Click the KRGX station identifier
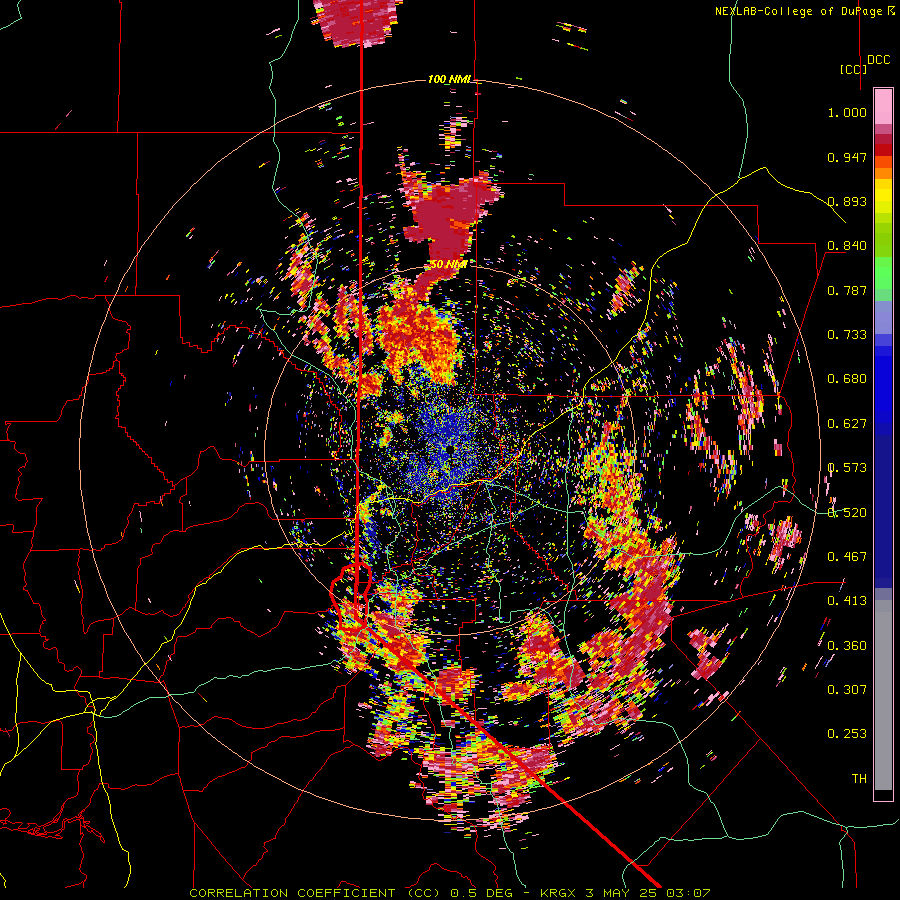 click(558, 893)
